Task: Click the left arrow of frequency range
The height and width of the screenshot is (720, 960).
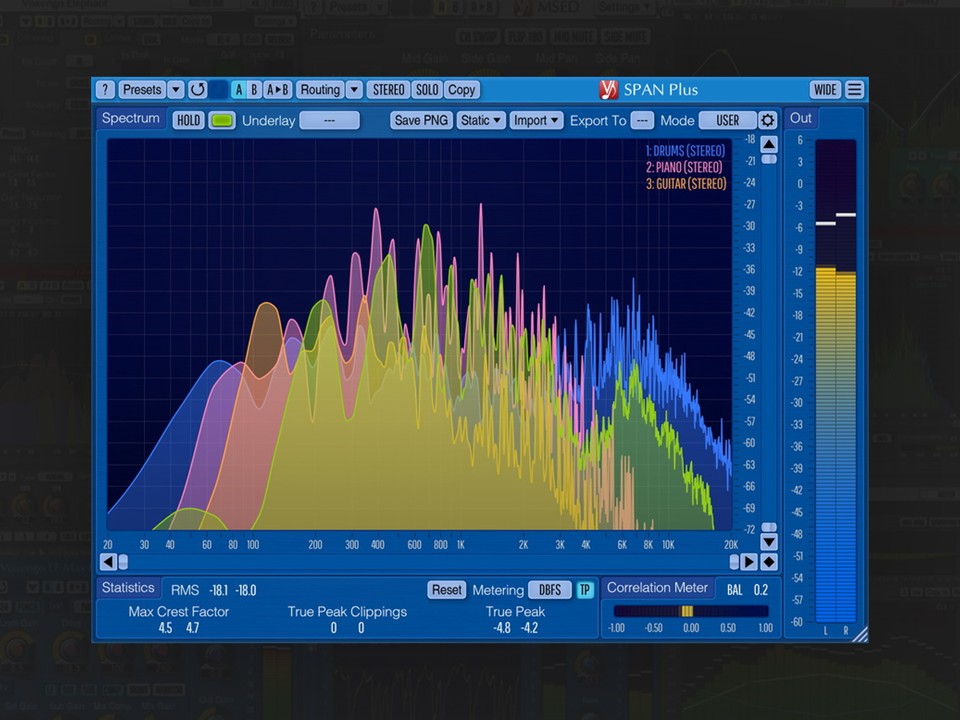Action: [108, 562]
